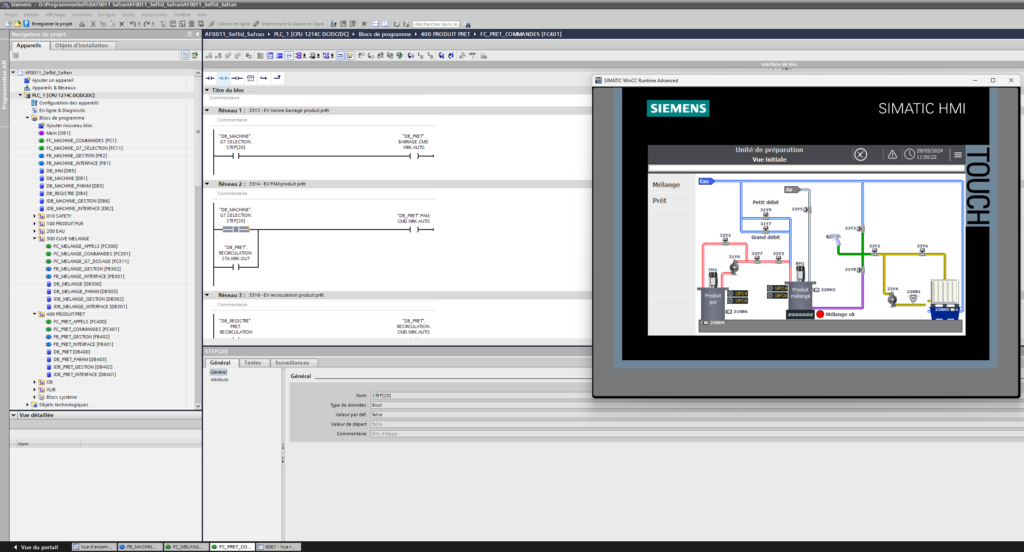This screenshot has height=552, width=1024.
Task: Click Interrompre la liaison en ligne
Action: click(289, 24)
